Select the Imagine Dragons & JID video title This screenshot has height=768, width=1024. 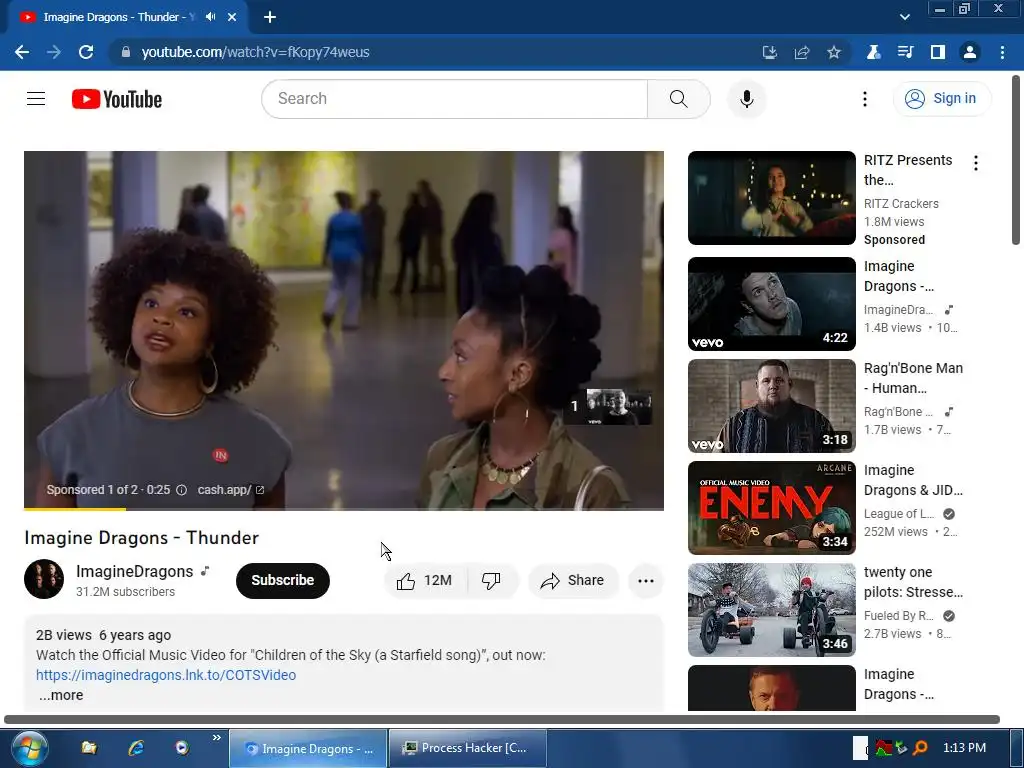pos(913,480)
